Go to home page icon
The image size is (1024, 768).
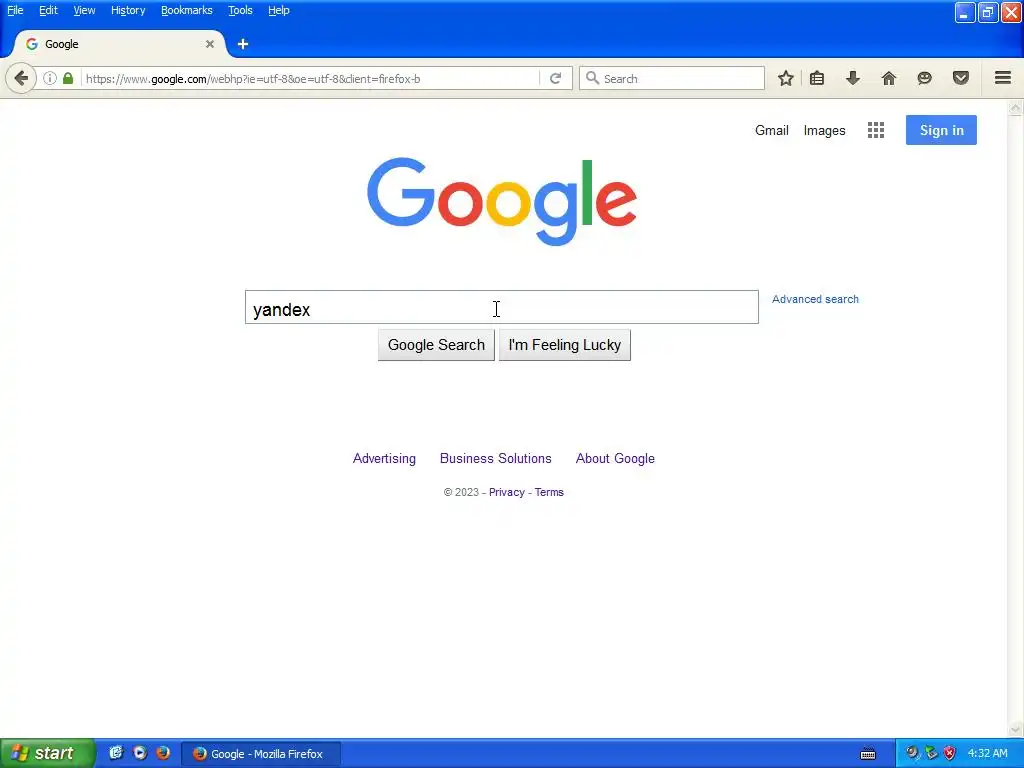point(889,78)
